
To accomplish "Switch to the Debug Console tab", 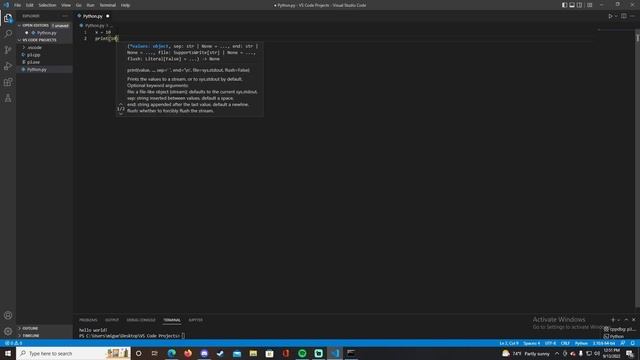I will click(141, 320).
